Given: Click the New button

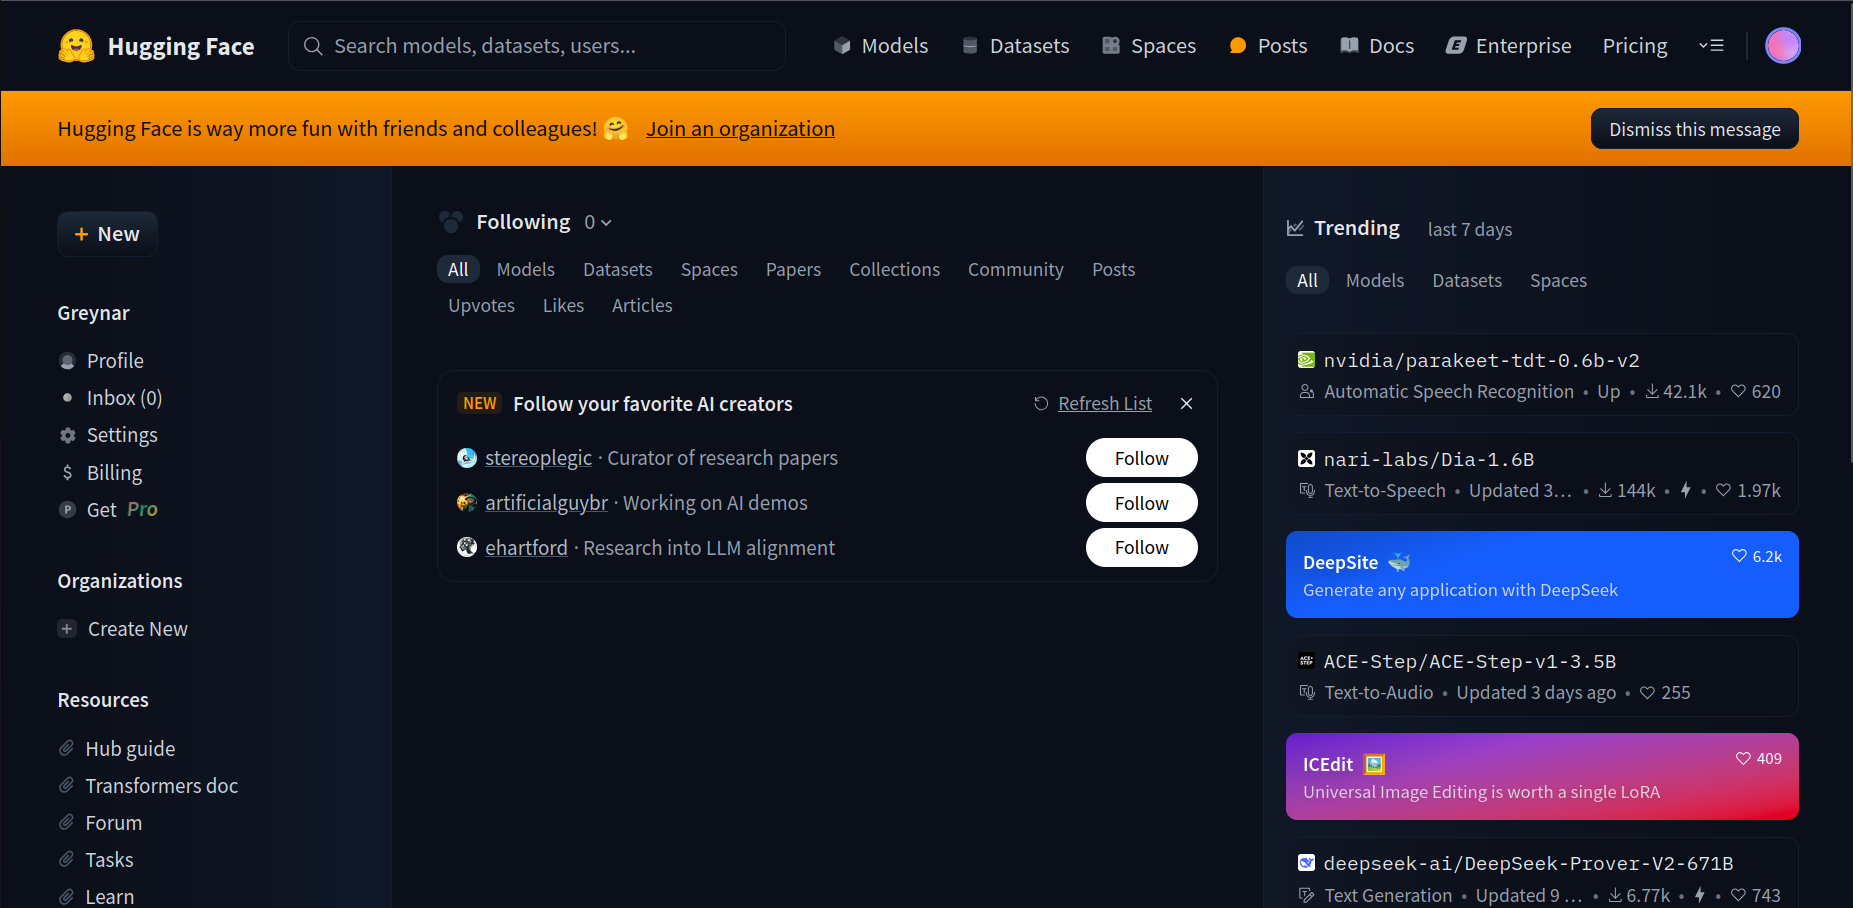Looking at the screenshot, I should [107, 234].
